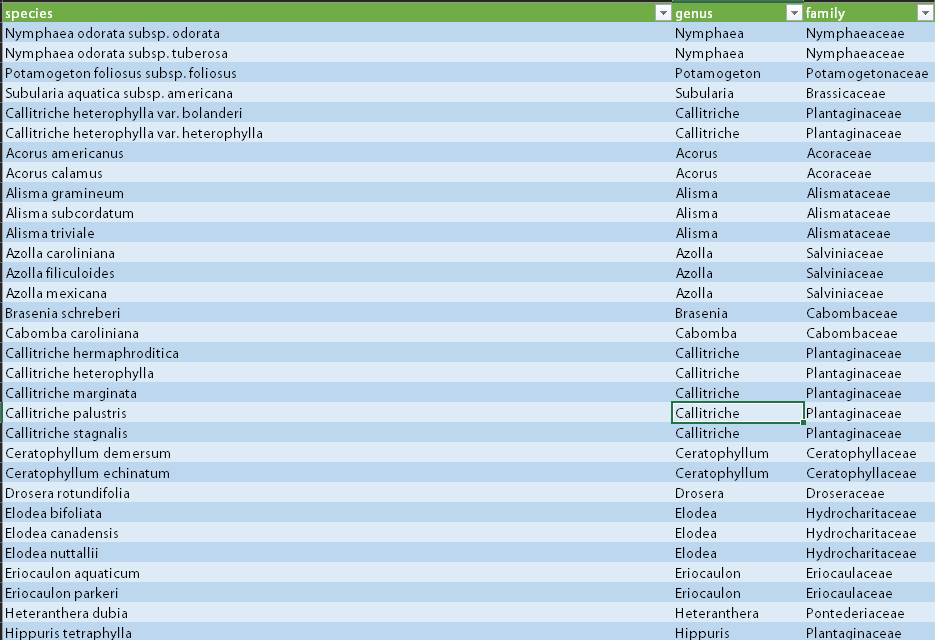The height and width of the screenshot is (640, 935).
Task: Click genus 'Cabomba' cell
Action: 738,333
